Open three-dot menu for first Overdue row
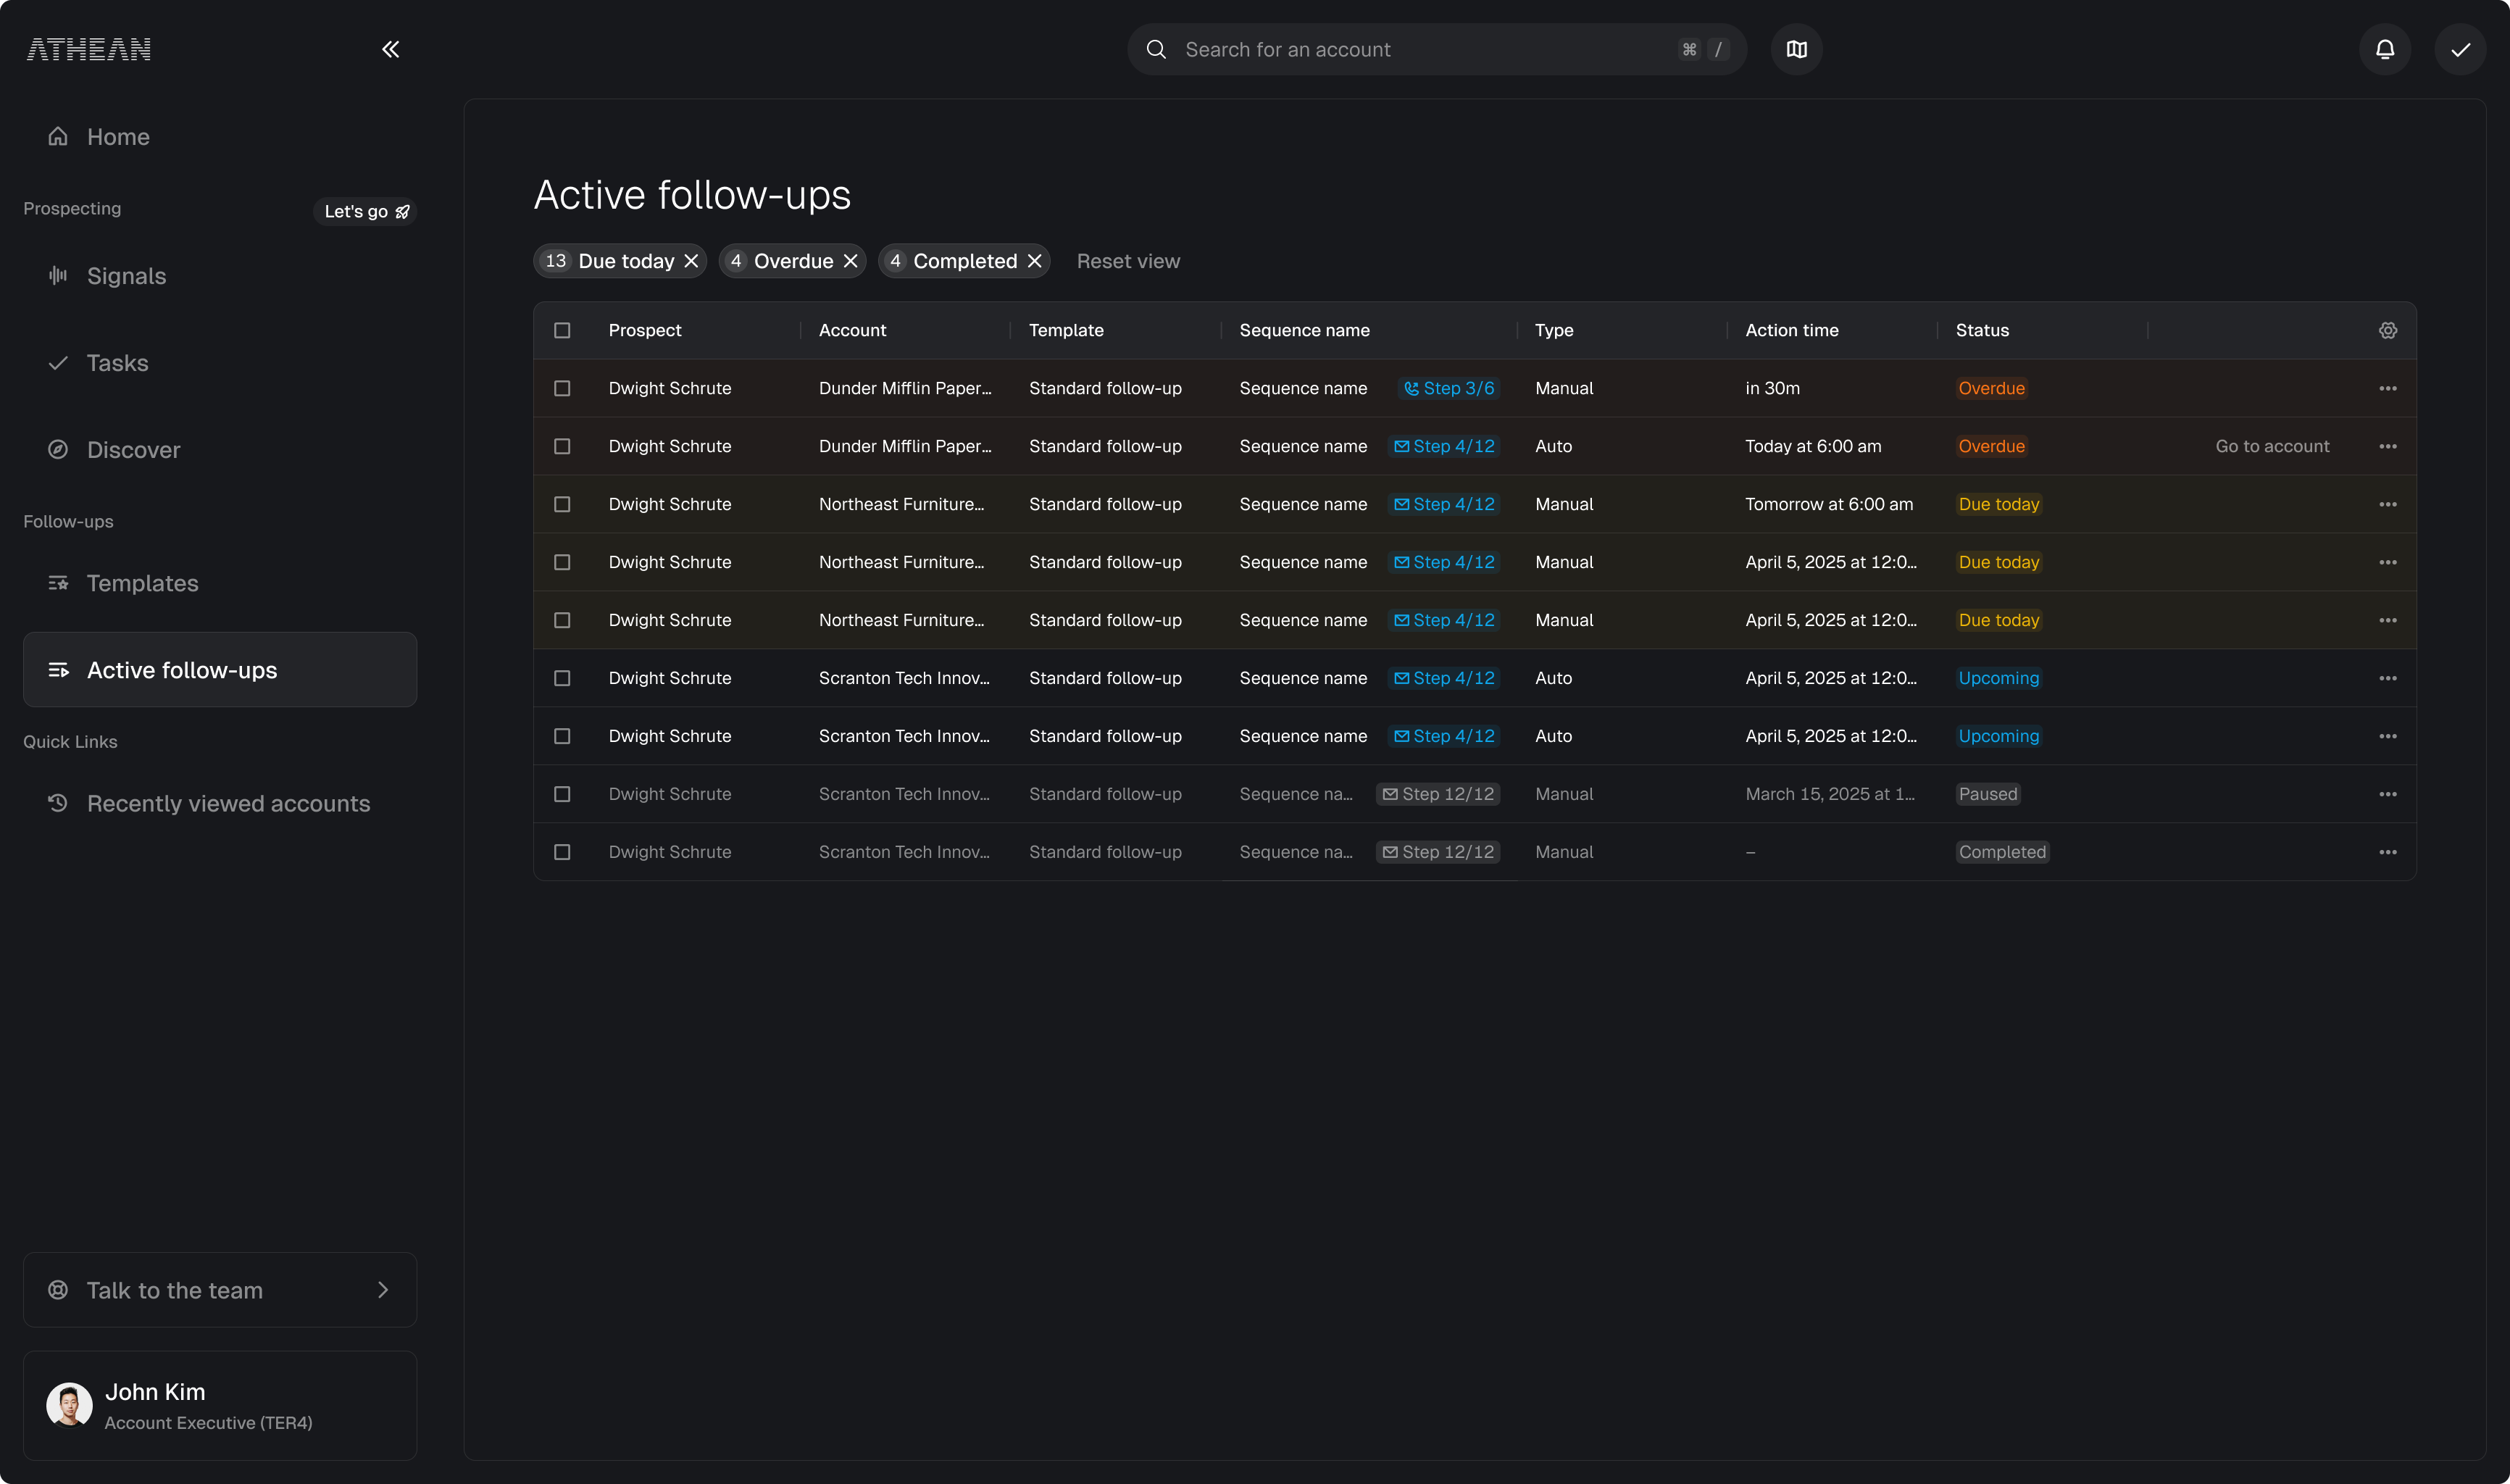The width and height of the screenshot is (2510, 1484). [2387, 388]
